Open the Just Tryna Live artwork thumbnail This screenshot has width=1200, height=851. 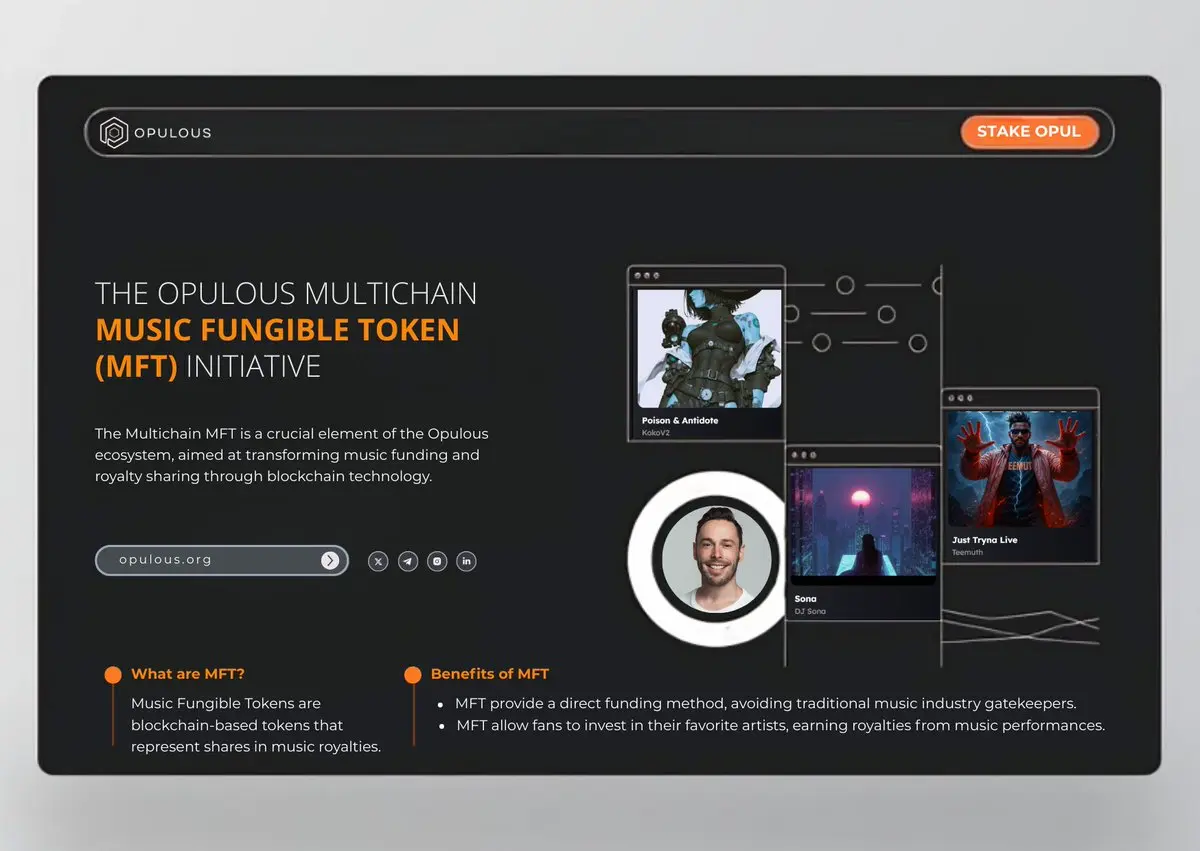[1020, 469]
